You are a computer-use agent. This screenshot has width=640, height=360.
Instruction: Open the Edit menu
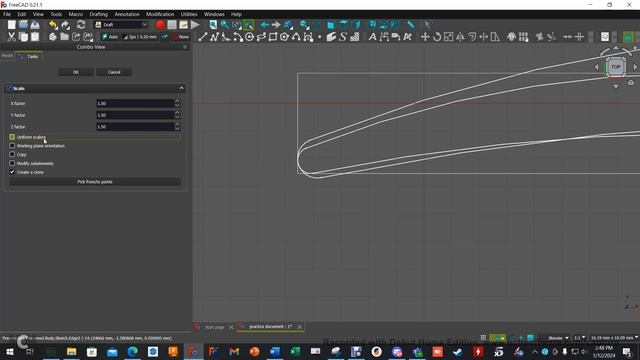click(22, 14)
